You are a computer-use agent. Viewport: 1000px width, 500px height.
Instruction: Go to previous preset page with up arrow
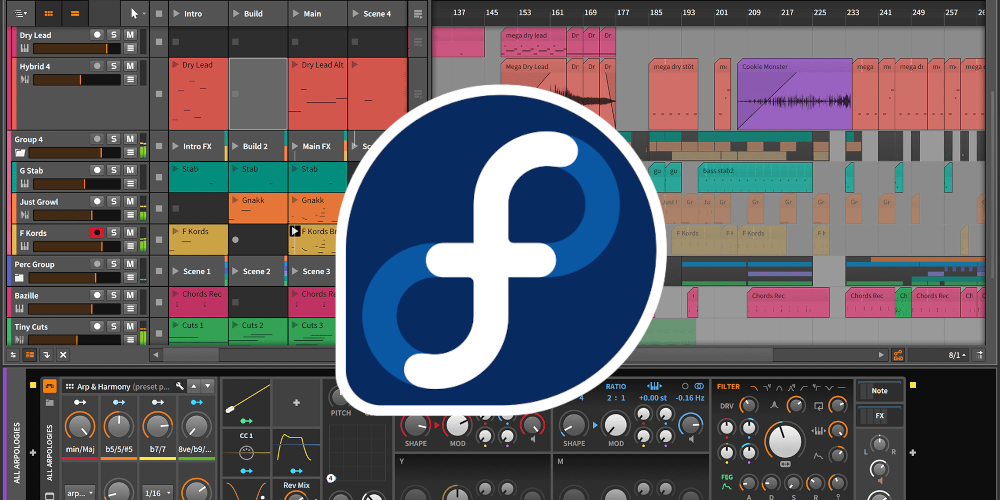click(x=194, y=386)
